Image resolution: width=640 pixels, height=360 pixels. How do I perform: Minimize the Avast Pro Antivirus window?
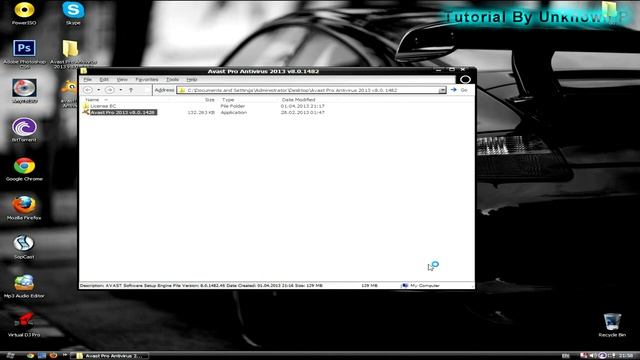coord(438,71)
